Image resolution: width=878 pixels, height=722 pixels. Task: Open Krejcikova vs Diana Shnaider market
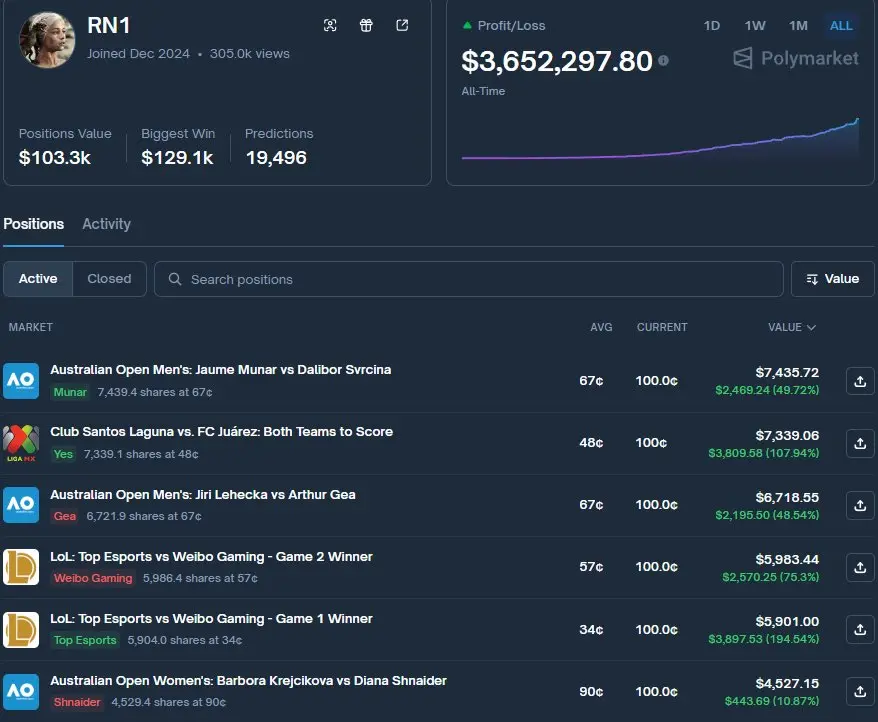click(x=248, y=681)
